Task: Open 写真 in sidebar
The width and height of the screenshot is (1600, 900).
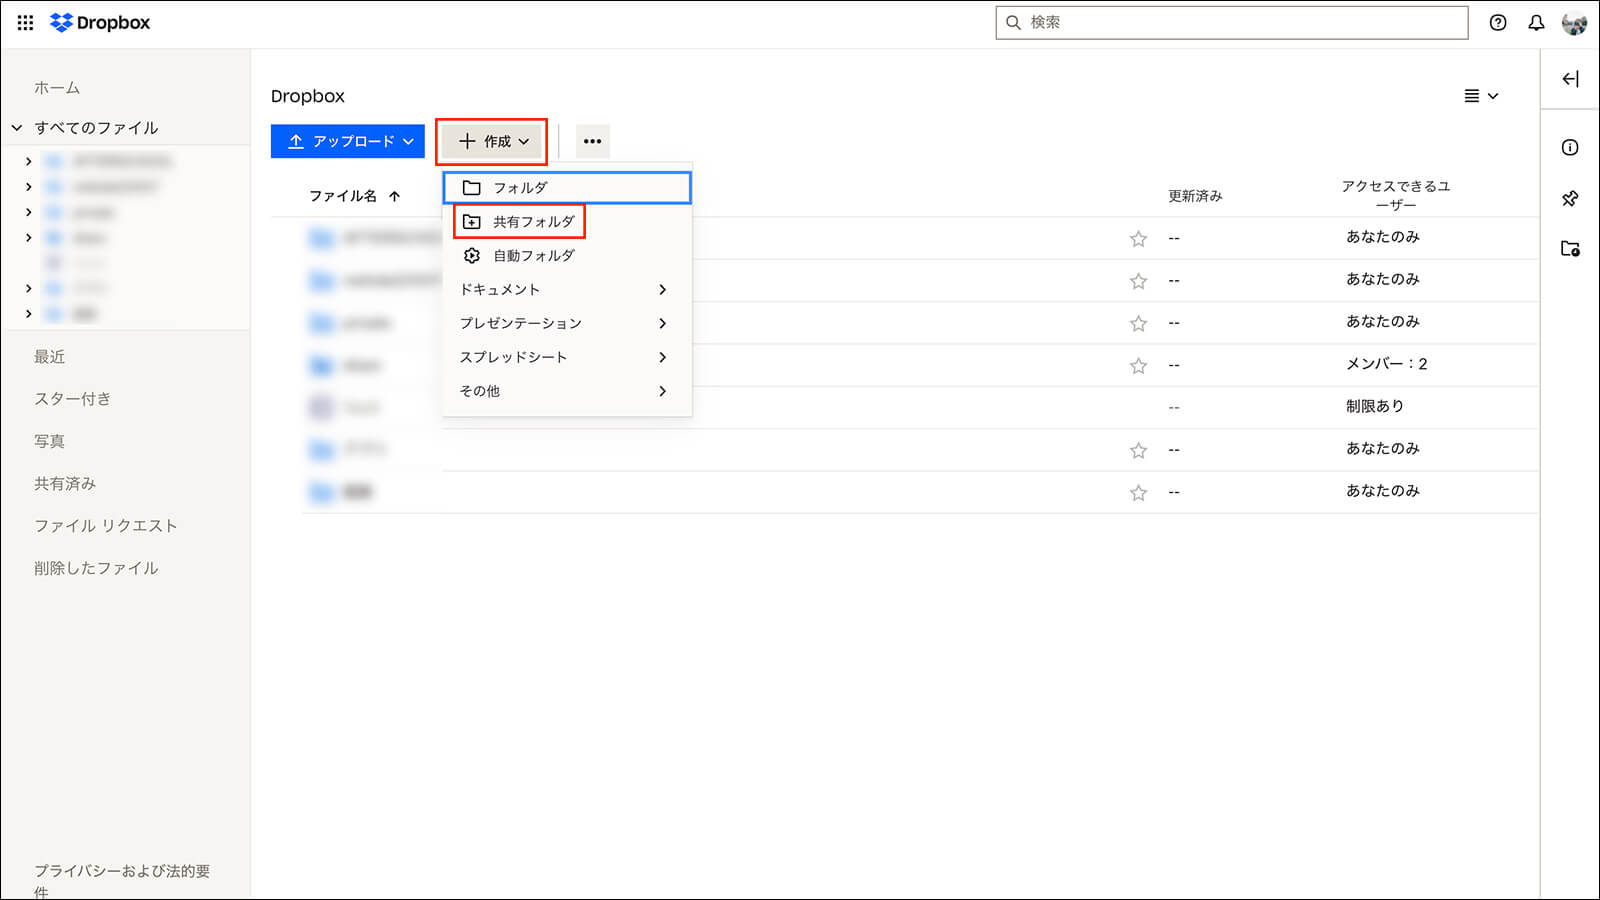Action: [x=50, y=441]
